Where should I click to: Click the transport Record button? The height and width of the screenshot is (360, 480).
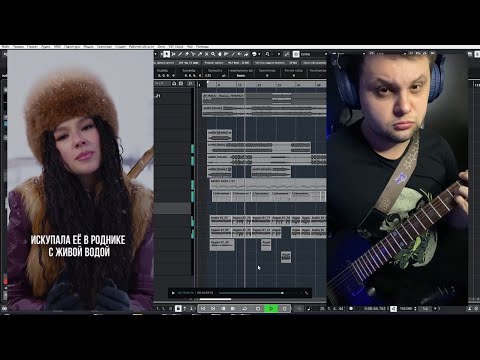pyautogui.click(x=284, y=309)
